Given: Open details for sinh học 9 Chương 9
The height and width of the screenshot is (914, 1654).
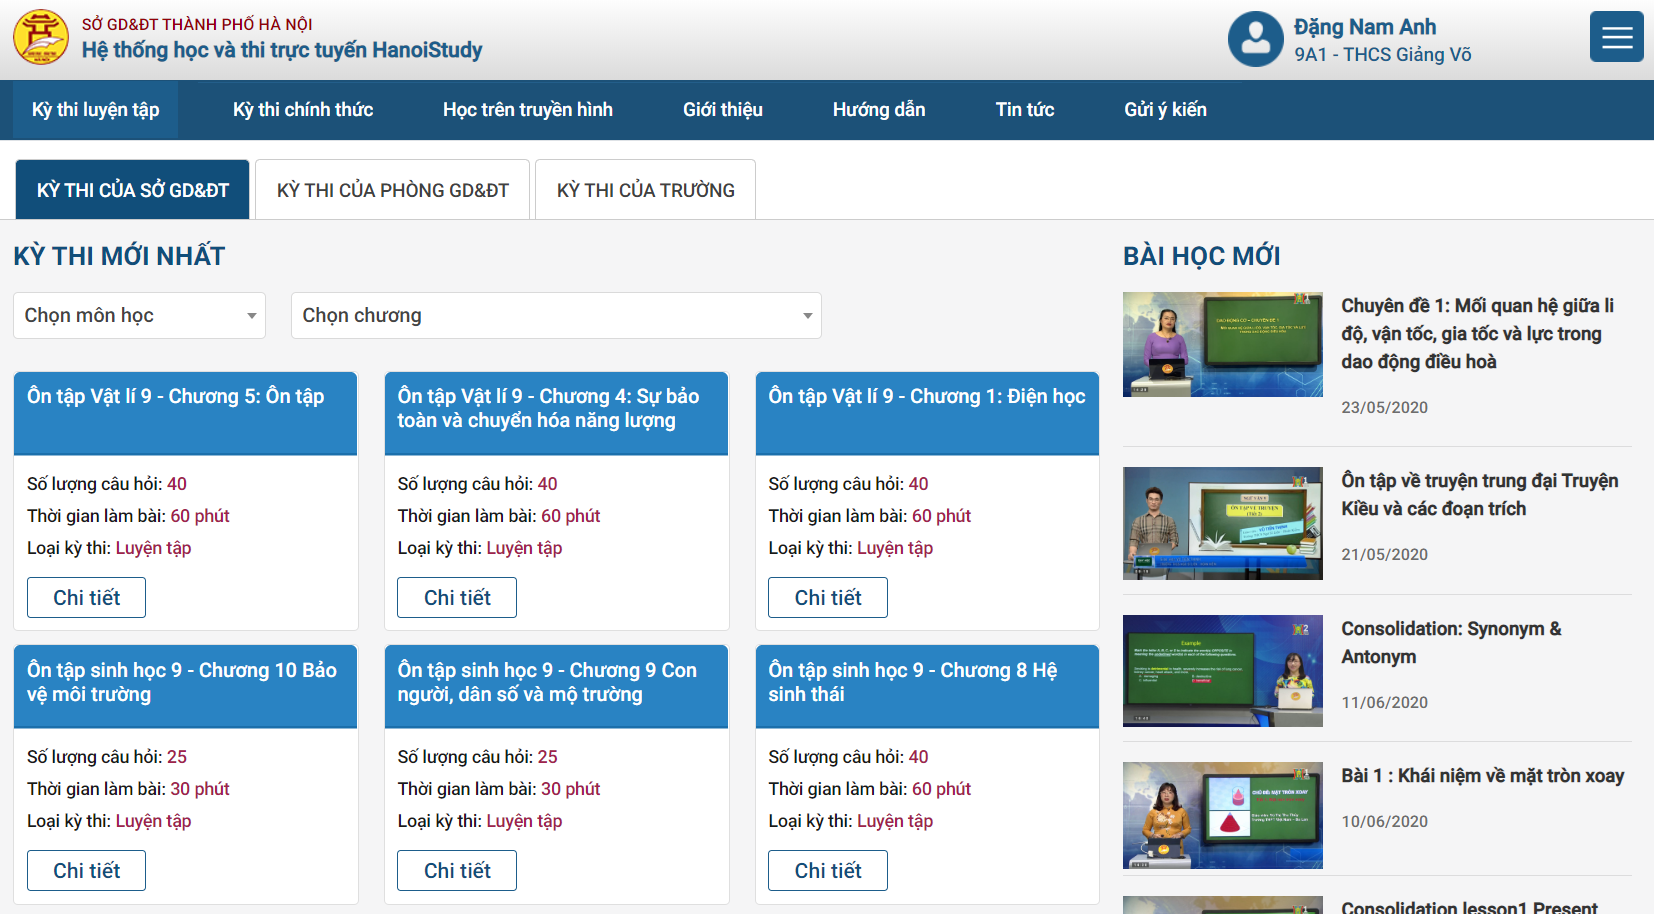Looking at the screenshot, I should [457, 871].
